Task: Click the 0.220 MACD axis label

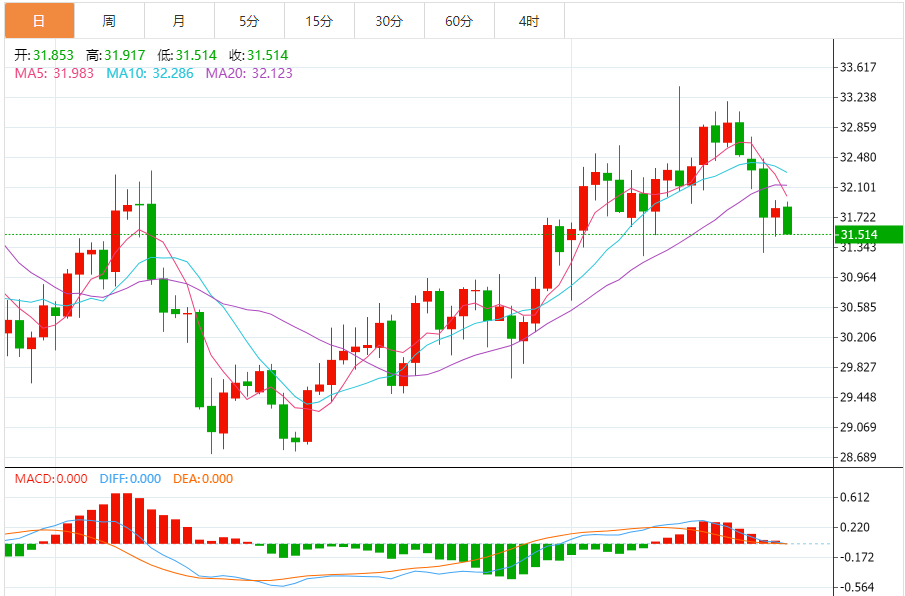Action: (856, 527)
